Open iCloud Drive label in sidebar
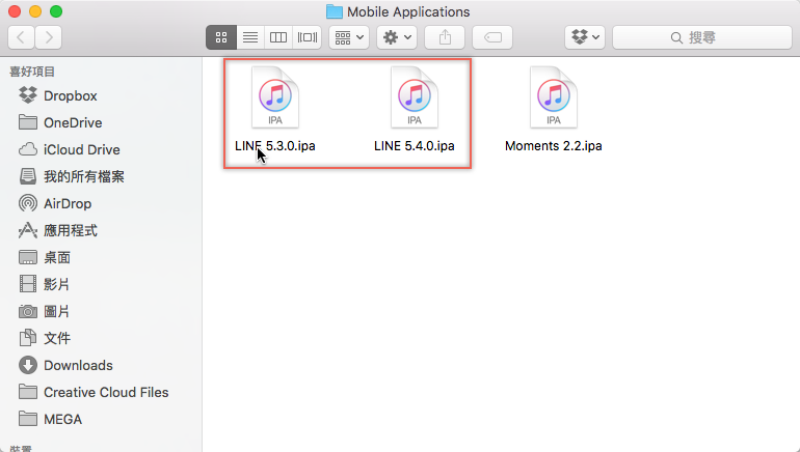 tap(82, 150)
